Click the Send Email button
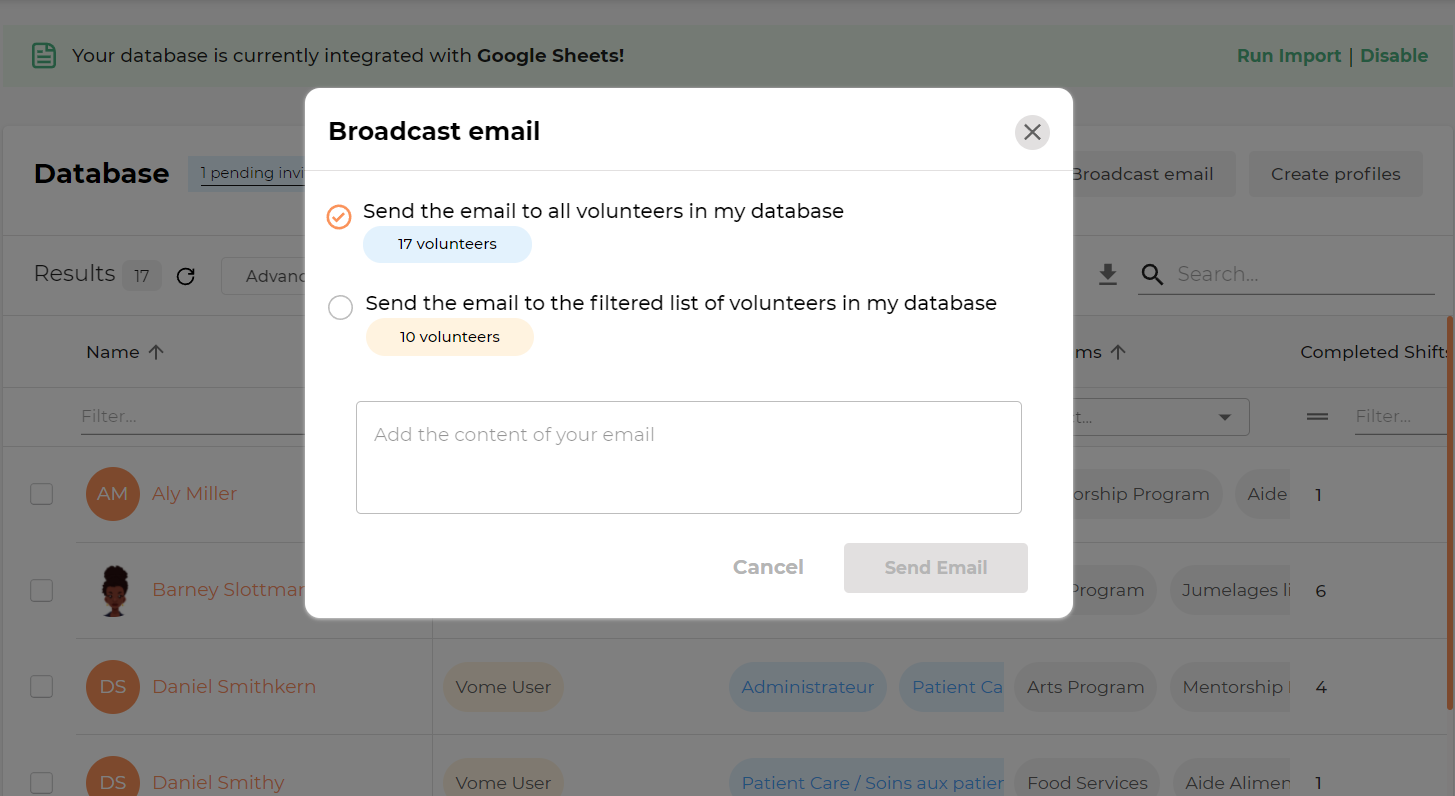 point(936,568)
